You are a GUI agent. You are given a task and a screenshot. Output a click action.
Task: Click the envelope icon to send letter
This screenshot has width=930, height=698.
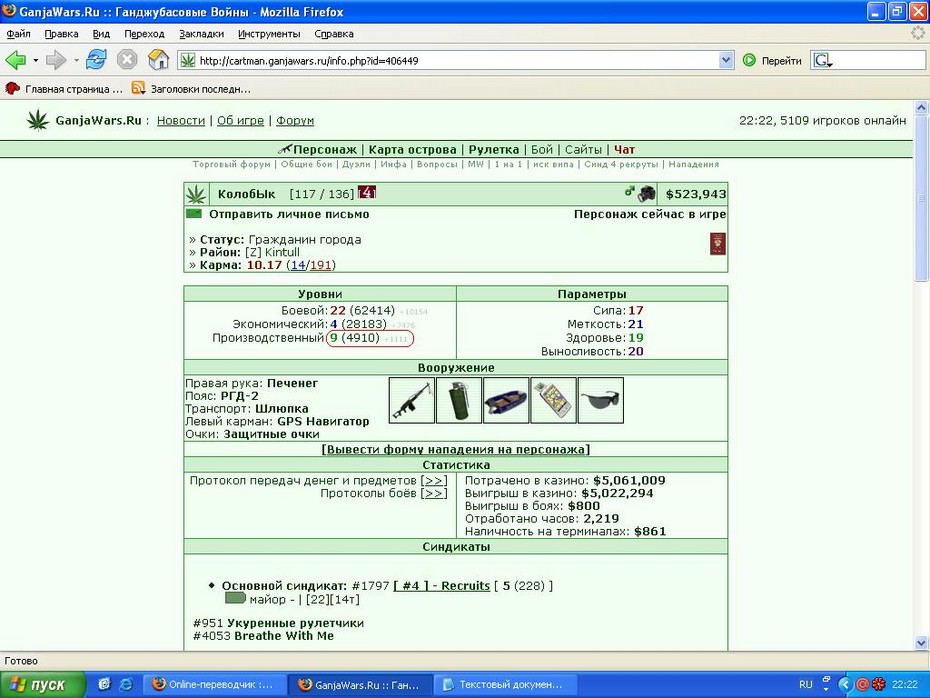click(194, 214)
